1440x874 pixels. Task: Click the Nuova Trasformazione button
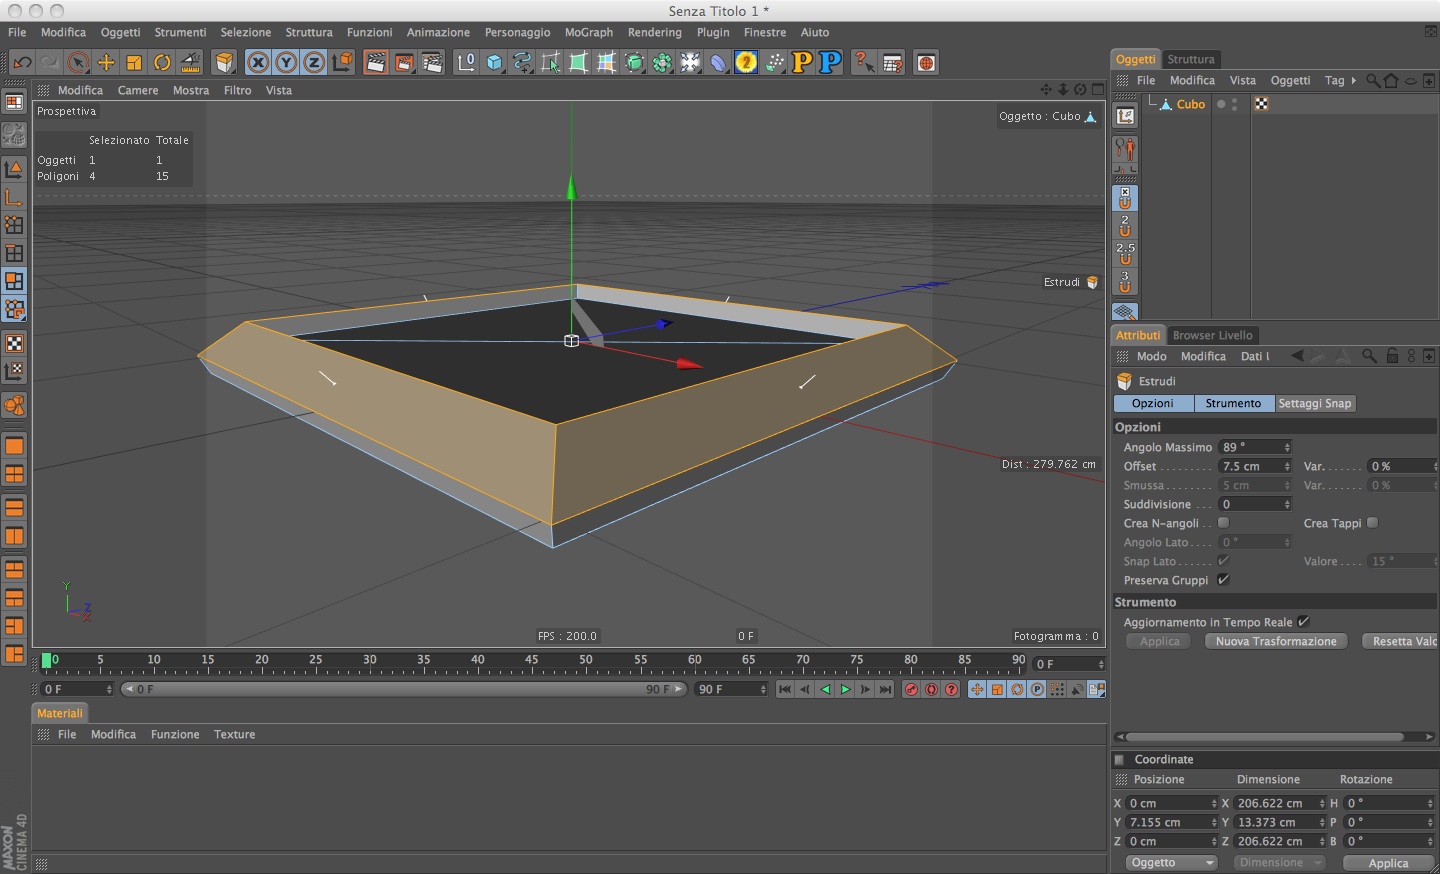1275,642
